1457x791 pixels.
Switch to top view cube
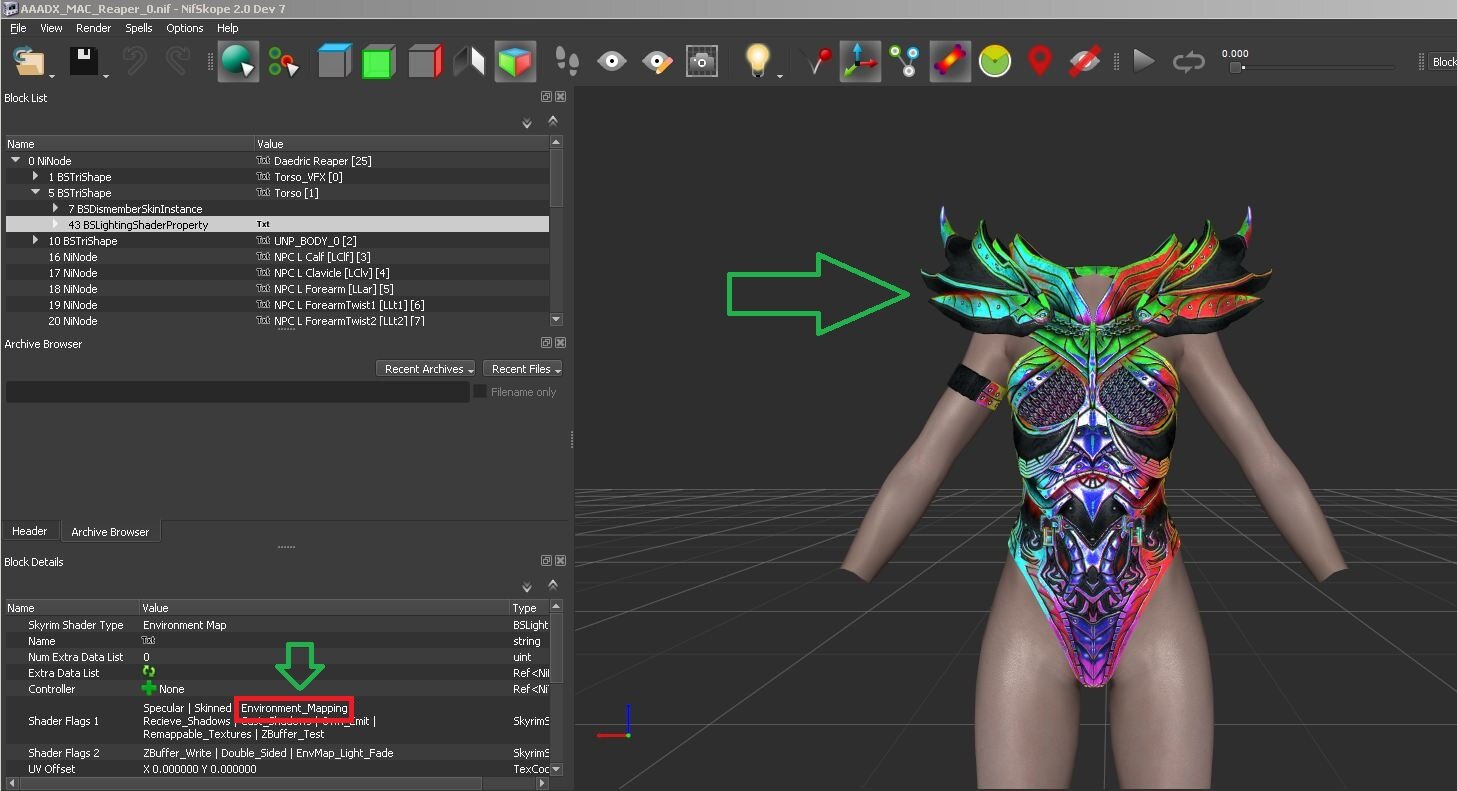[x=334, y=62]
